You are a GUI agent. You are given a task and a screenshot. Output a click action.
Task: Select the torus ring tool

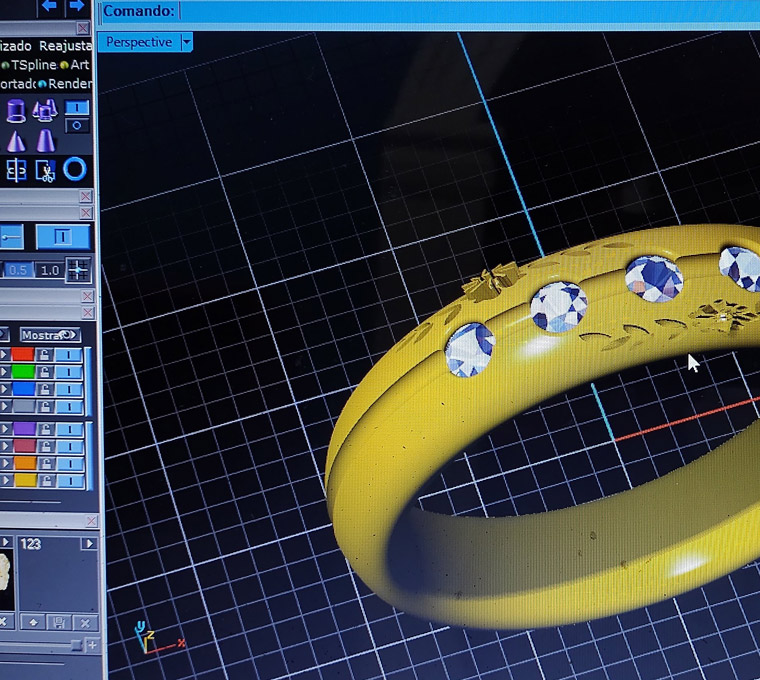click(x=75, y=169)
